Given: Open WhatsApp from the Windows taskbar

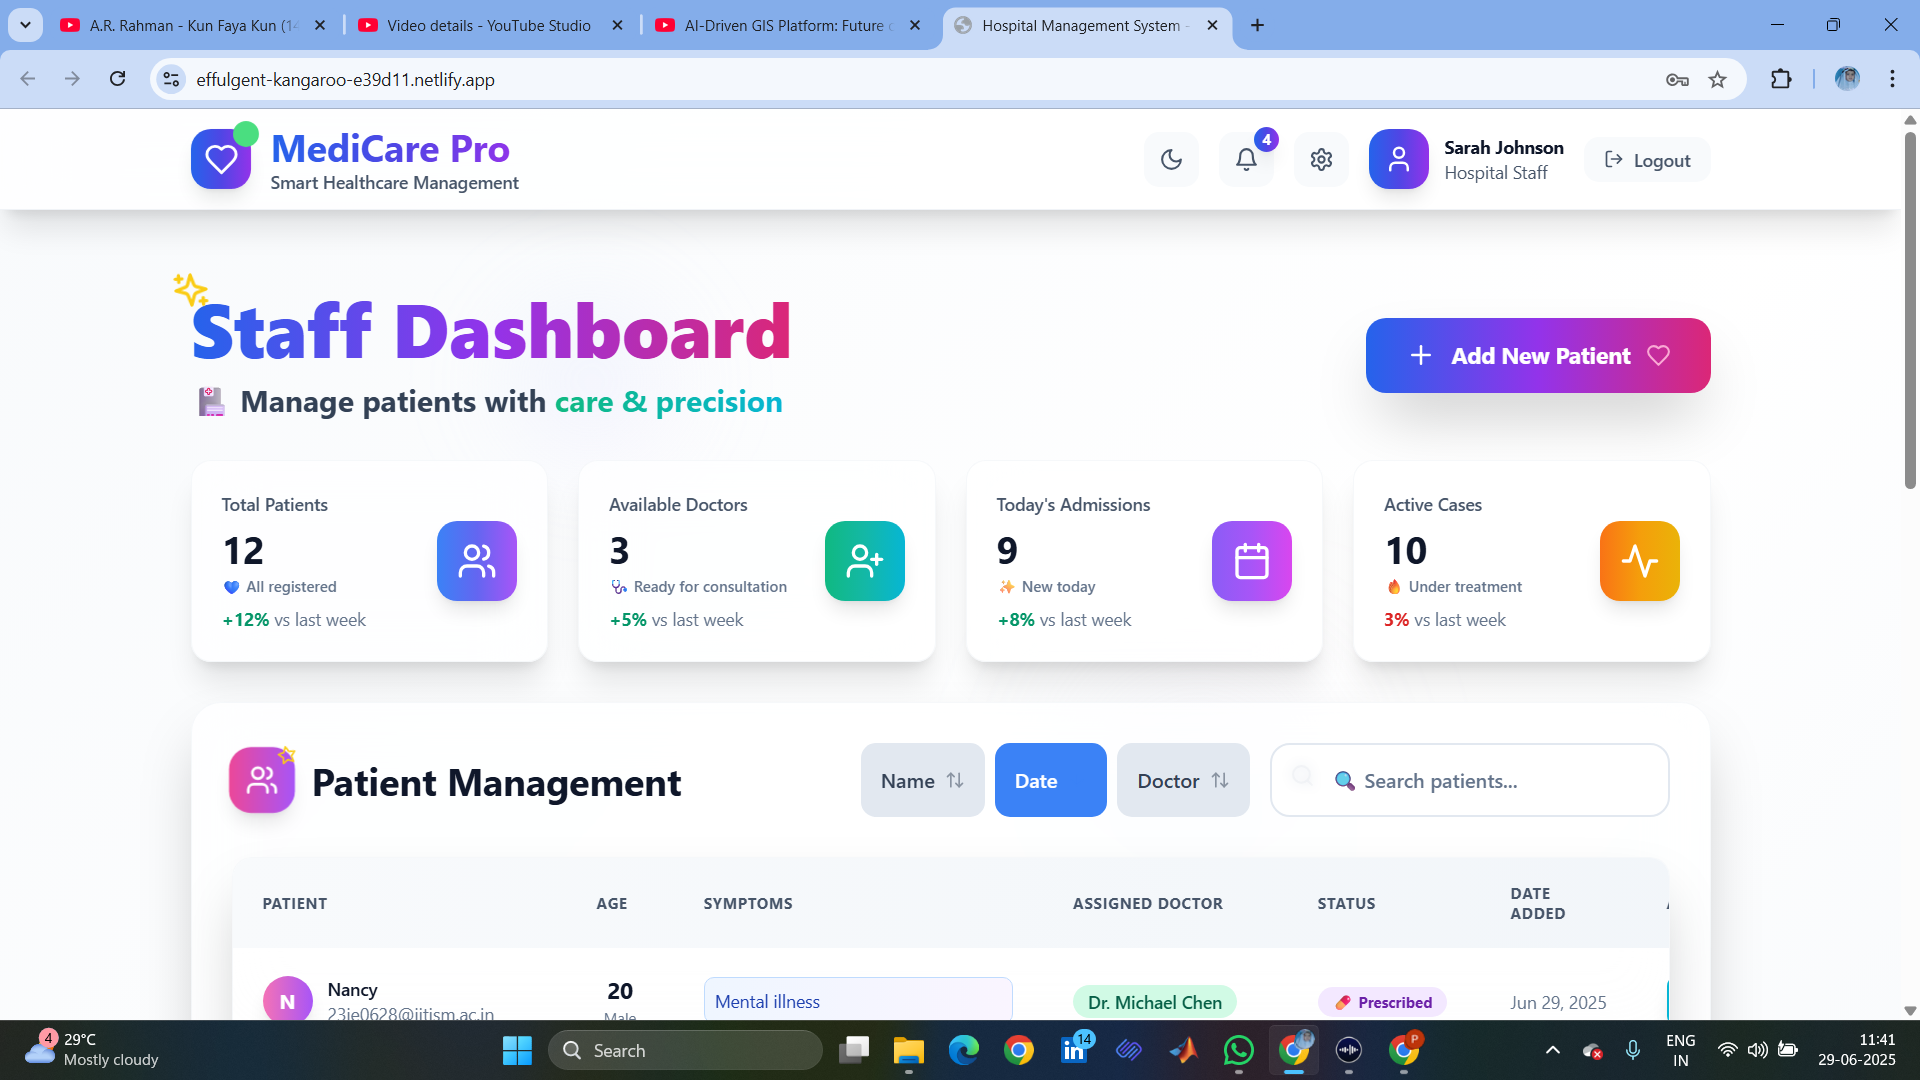Looking at the screenshot, I should [x=1238, y=1050].
